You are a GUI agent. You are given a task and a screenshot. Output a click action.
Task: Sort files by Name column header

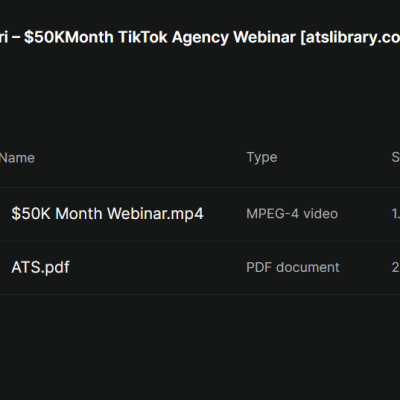click(x=17, y=158)
